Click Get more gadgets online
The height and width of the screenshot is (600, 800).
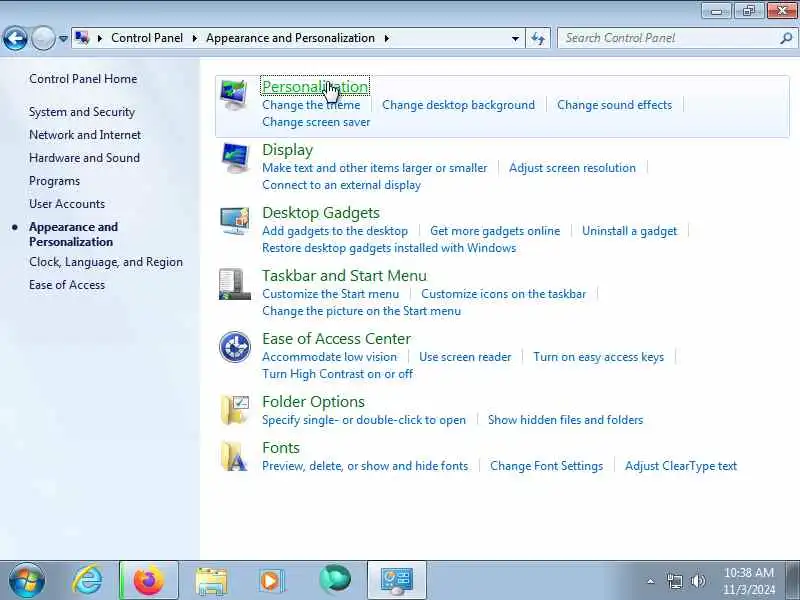(x=495, y=231)
